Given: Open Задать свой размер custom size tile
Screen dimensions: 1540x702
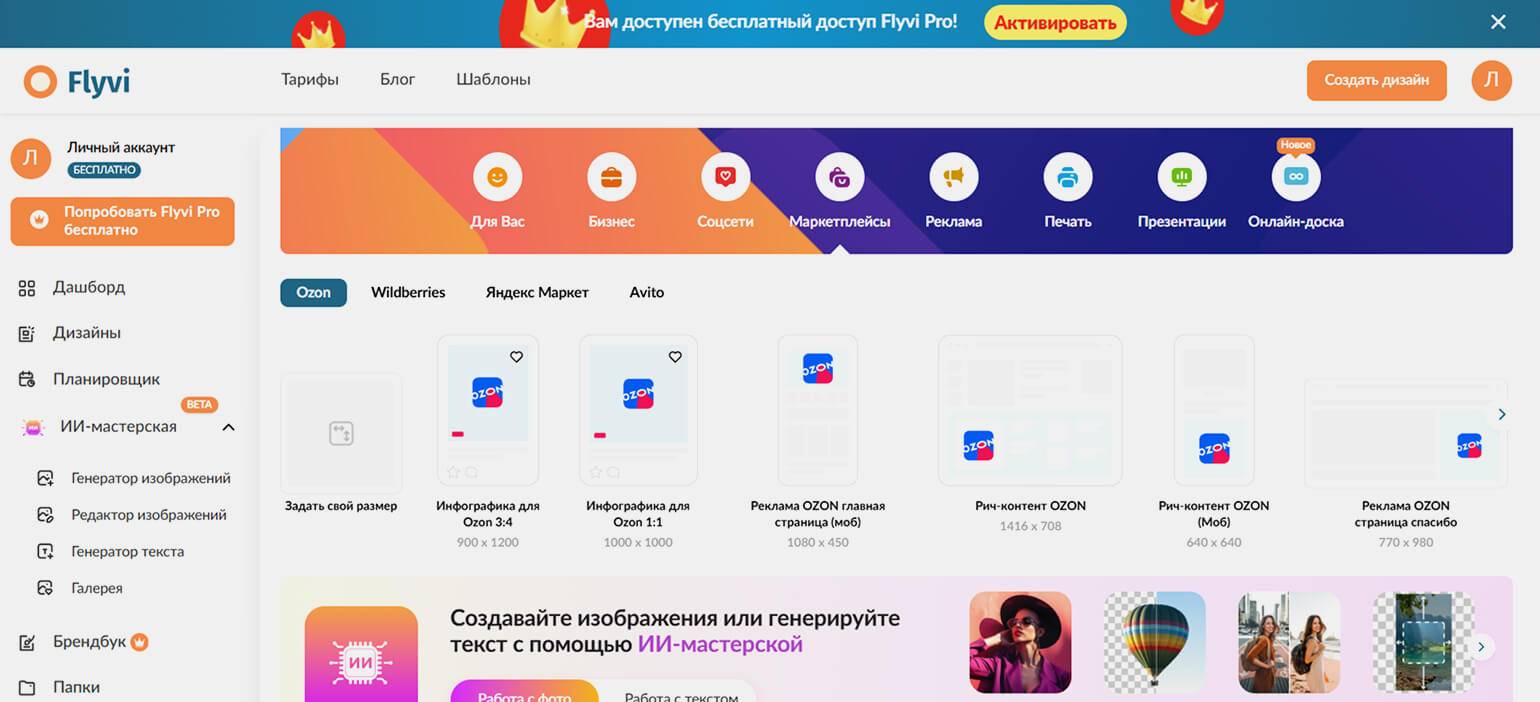Looking at the screenshot, I should click(341, 433).
